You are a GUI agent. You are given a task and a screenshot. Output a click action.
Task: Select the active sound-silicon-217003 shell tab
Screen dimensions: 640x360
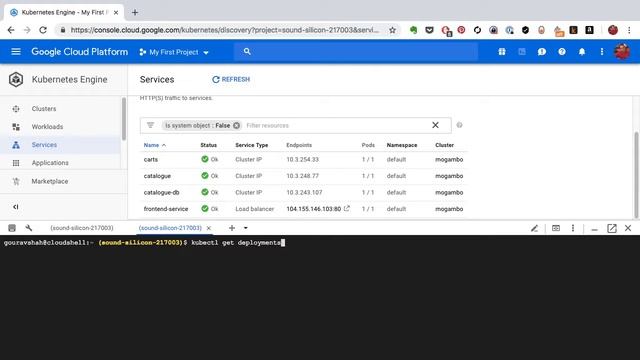click(170, 228)
